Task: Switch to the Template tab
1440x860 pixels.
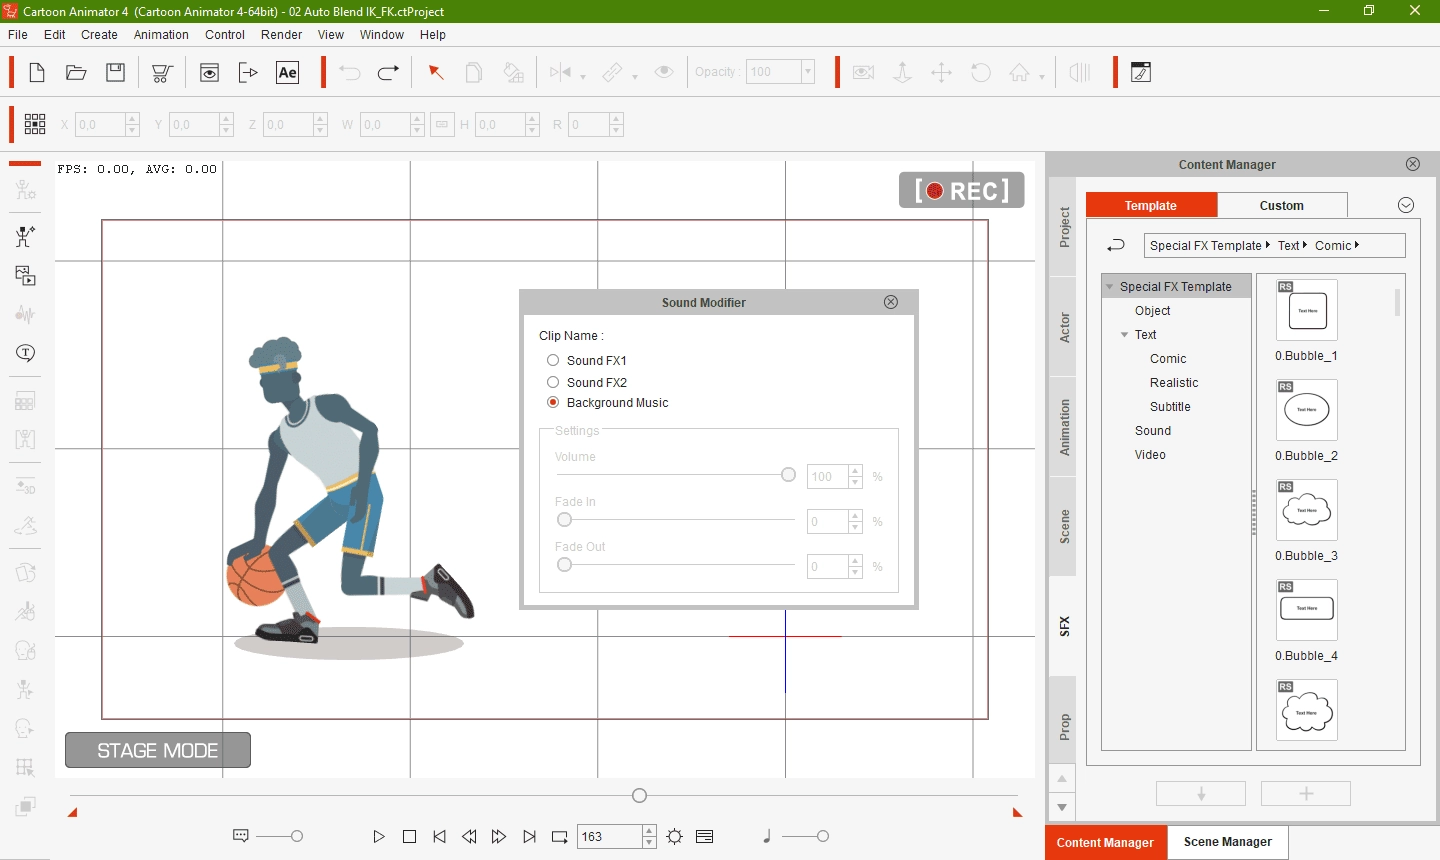Action: (x=1151, y=205)
